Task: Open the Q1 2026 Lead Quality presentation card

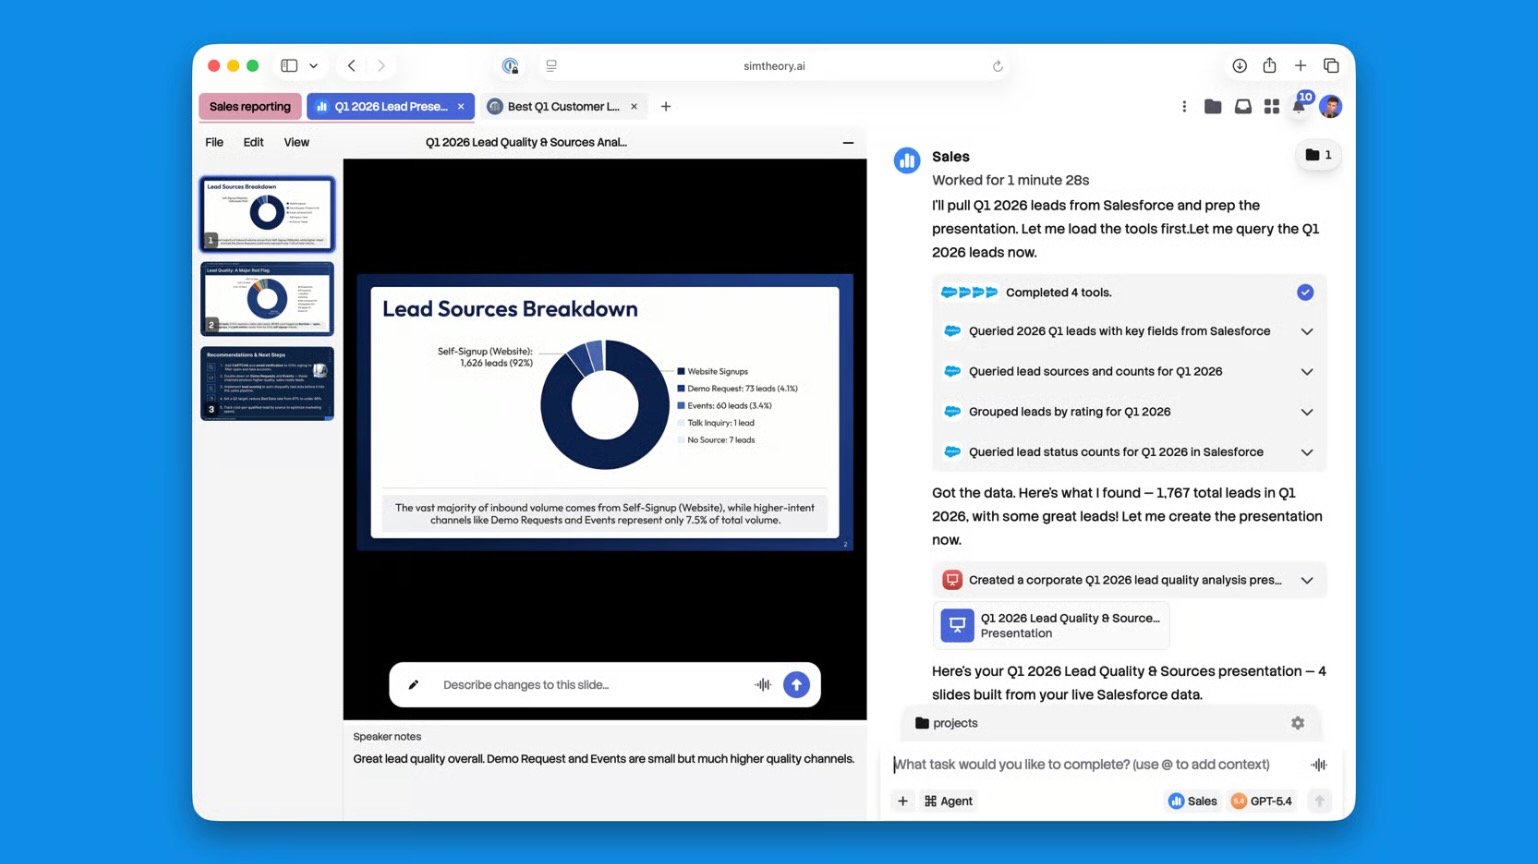Action: click(x=1051, y=625)
